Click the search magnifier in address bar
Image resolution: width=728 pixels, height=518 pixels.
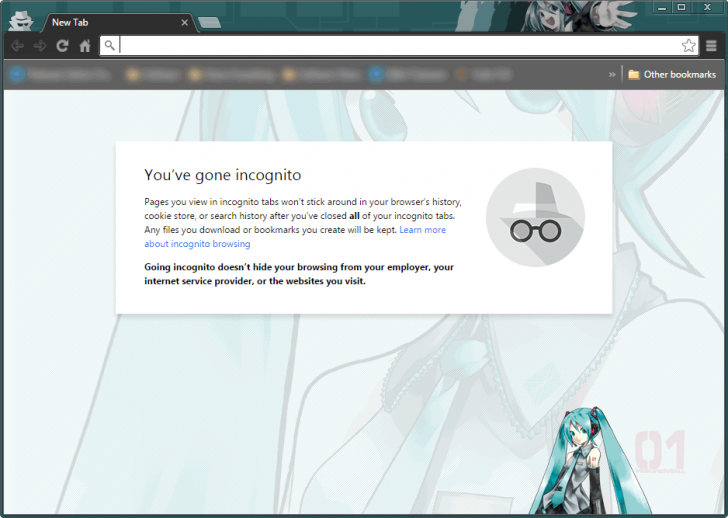(109, 45)
